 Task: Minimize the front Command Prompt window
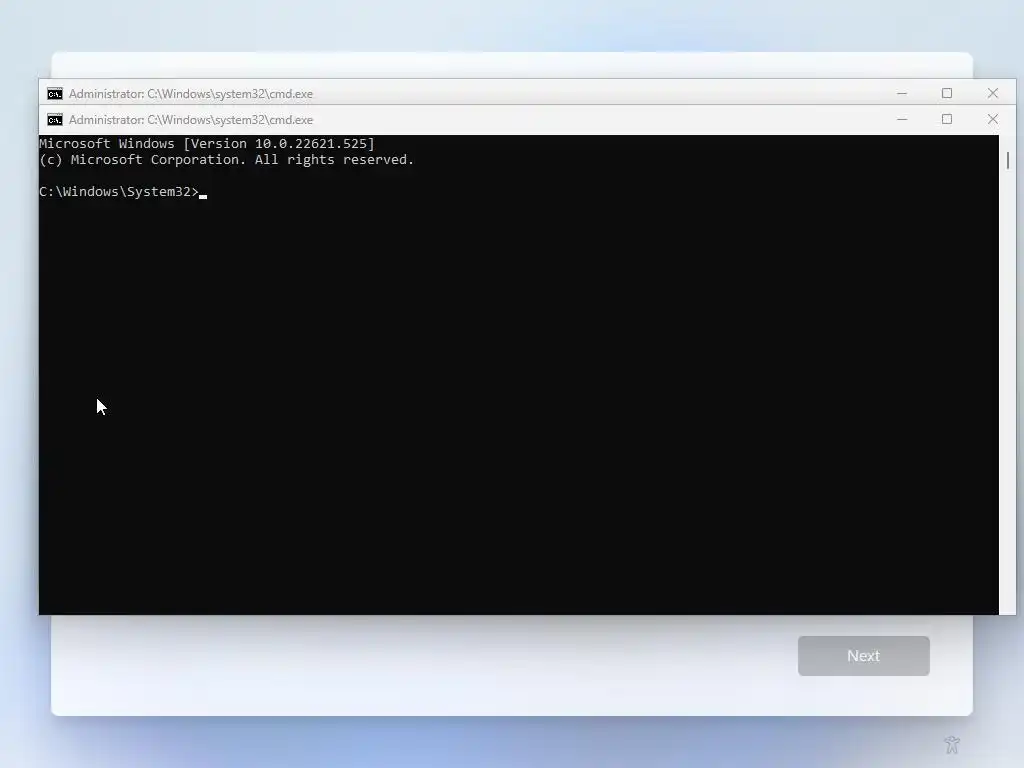[902, 120]
